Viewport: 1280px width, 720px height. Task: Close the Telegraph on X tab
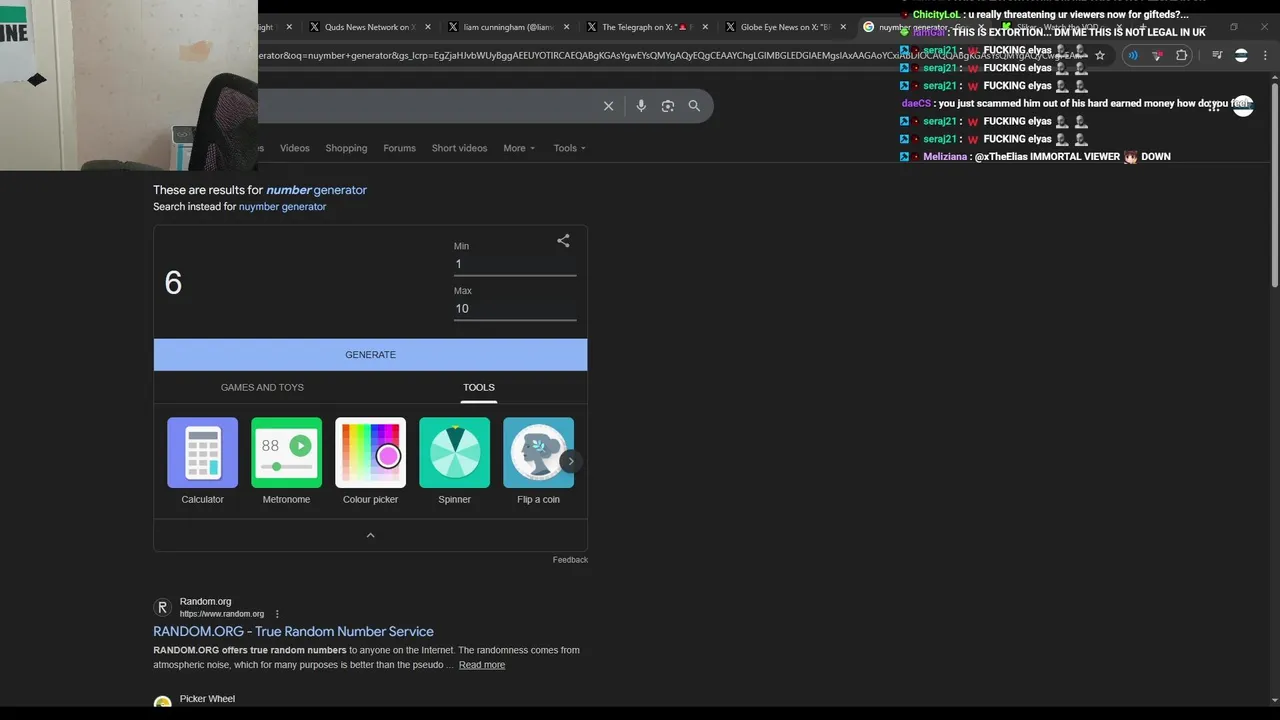705,27
